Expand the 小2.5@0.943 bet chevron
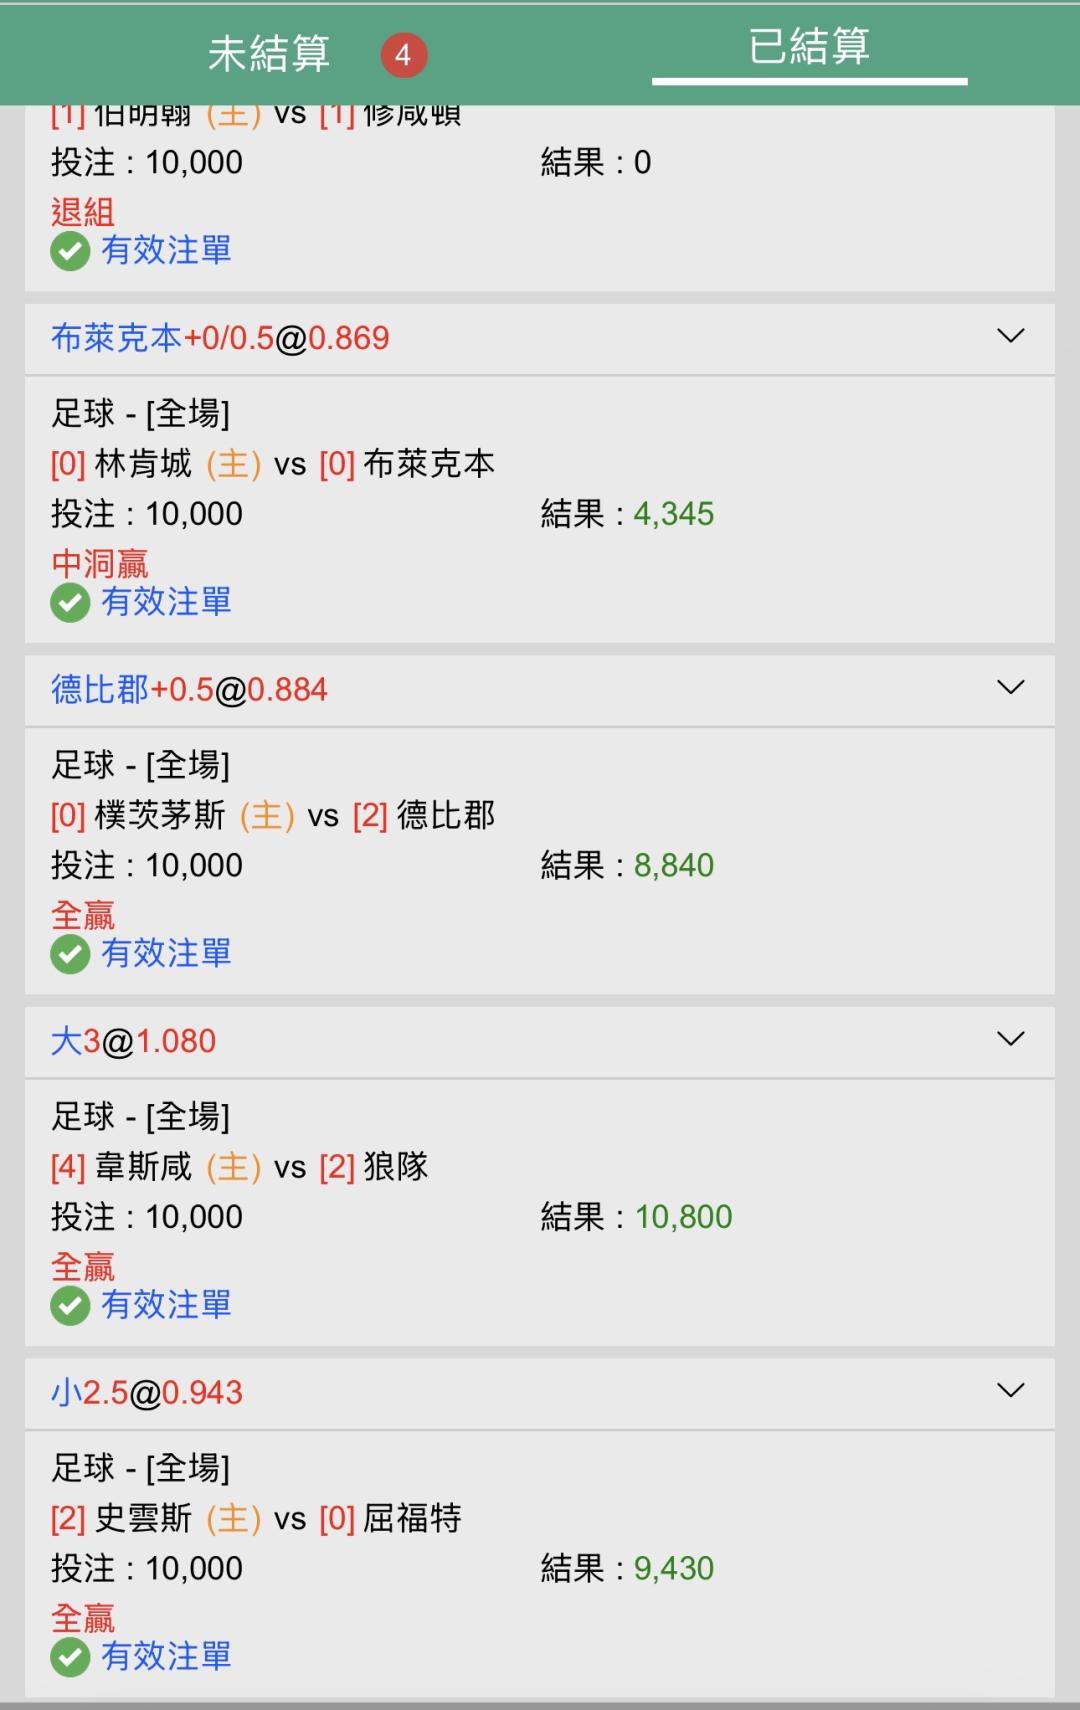The height and width of the screenshot is (1710, 1080). [1011, 1390]
